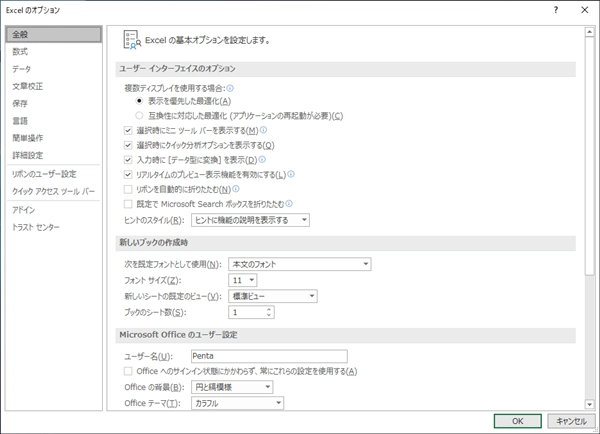Open the 新しいシートの既定のビュー dropdown
Viewport: 600px width, 434px height.
(273, 296)
